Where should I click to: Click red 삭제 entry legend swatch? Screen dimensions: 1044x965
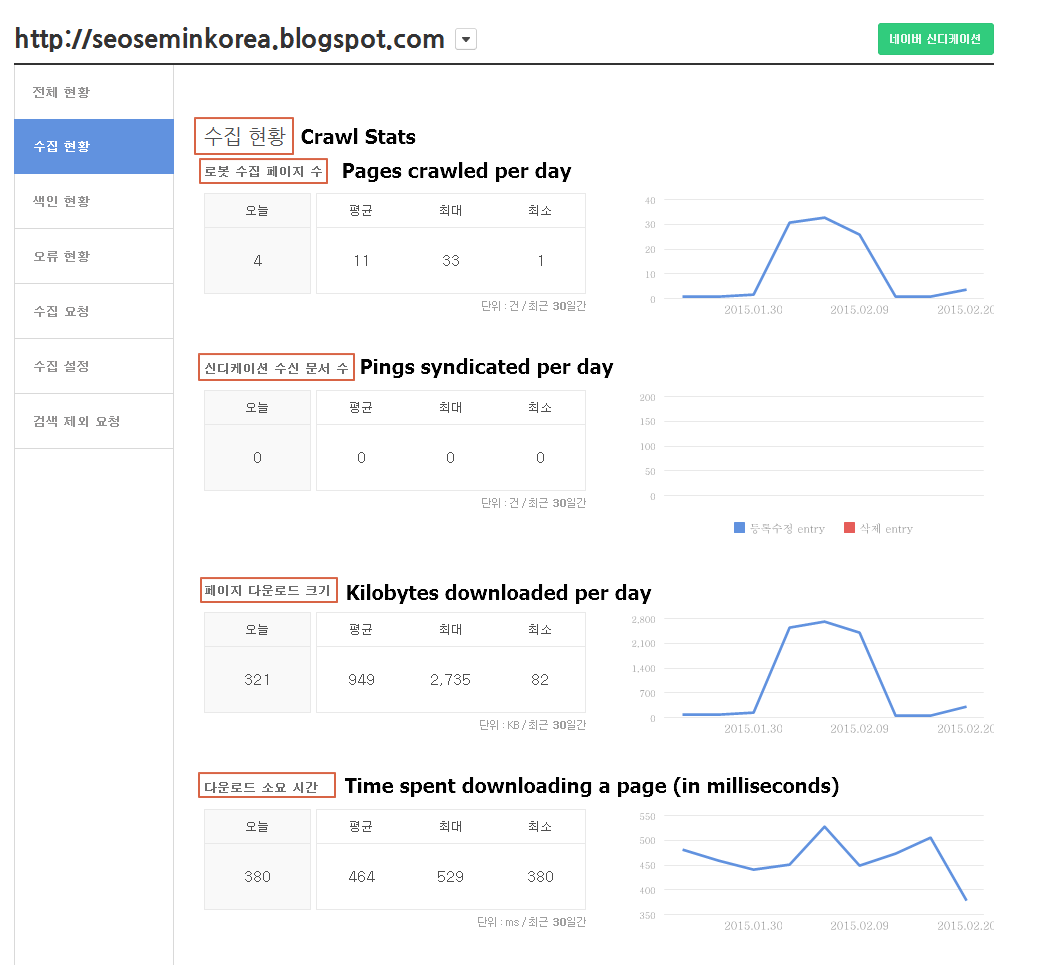[849, 528]
